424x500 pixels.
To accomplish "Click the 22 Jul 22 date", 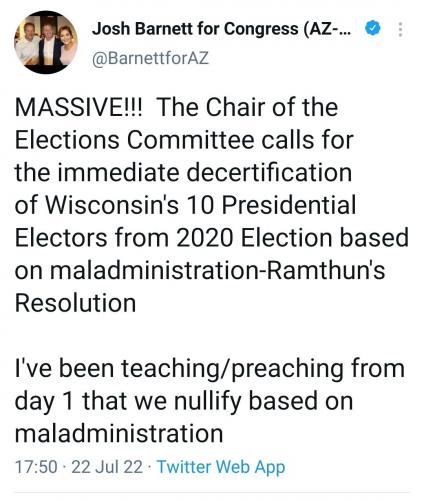I will coord(107,466).
